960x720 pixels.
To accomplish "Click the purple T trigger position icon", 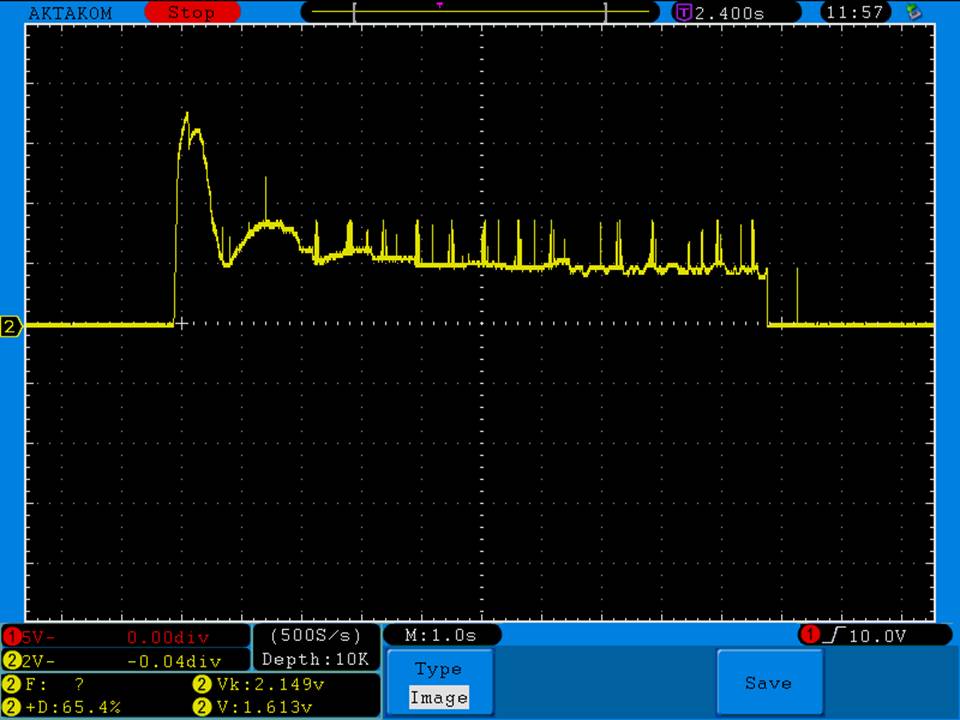I will click(684, 13).
